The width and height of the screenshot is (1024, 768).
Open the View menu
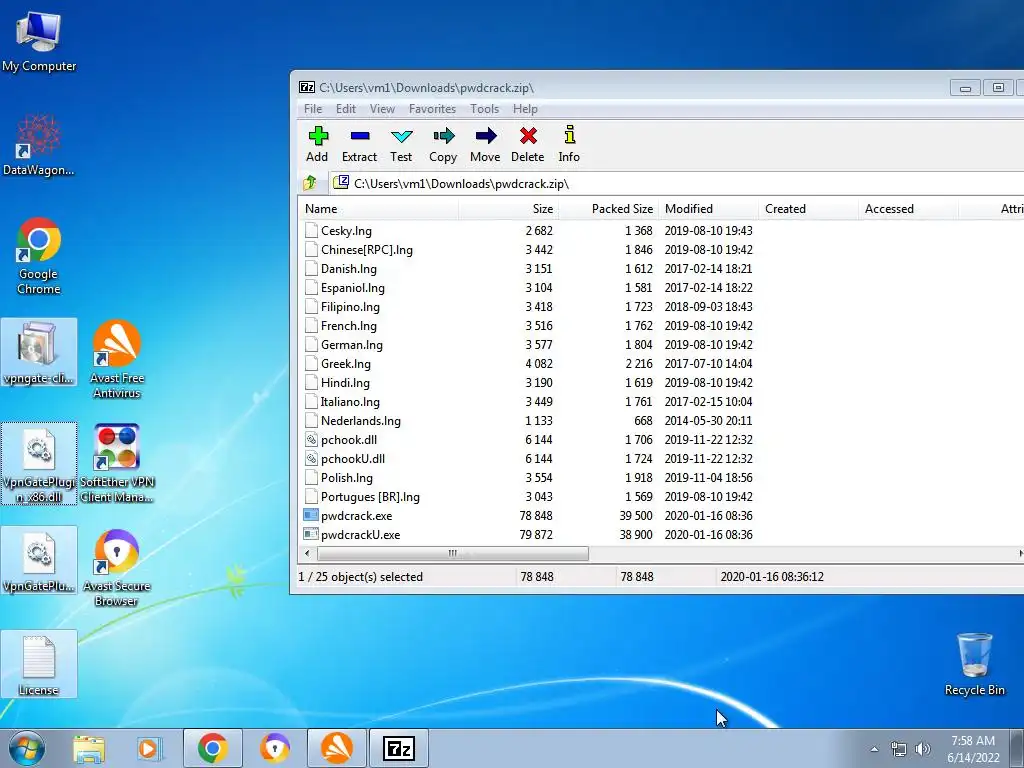coord(382,108)
